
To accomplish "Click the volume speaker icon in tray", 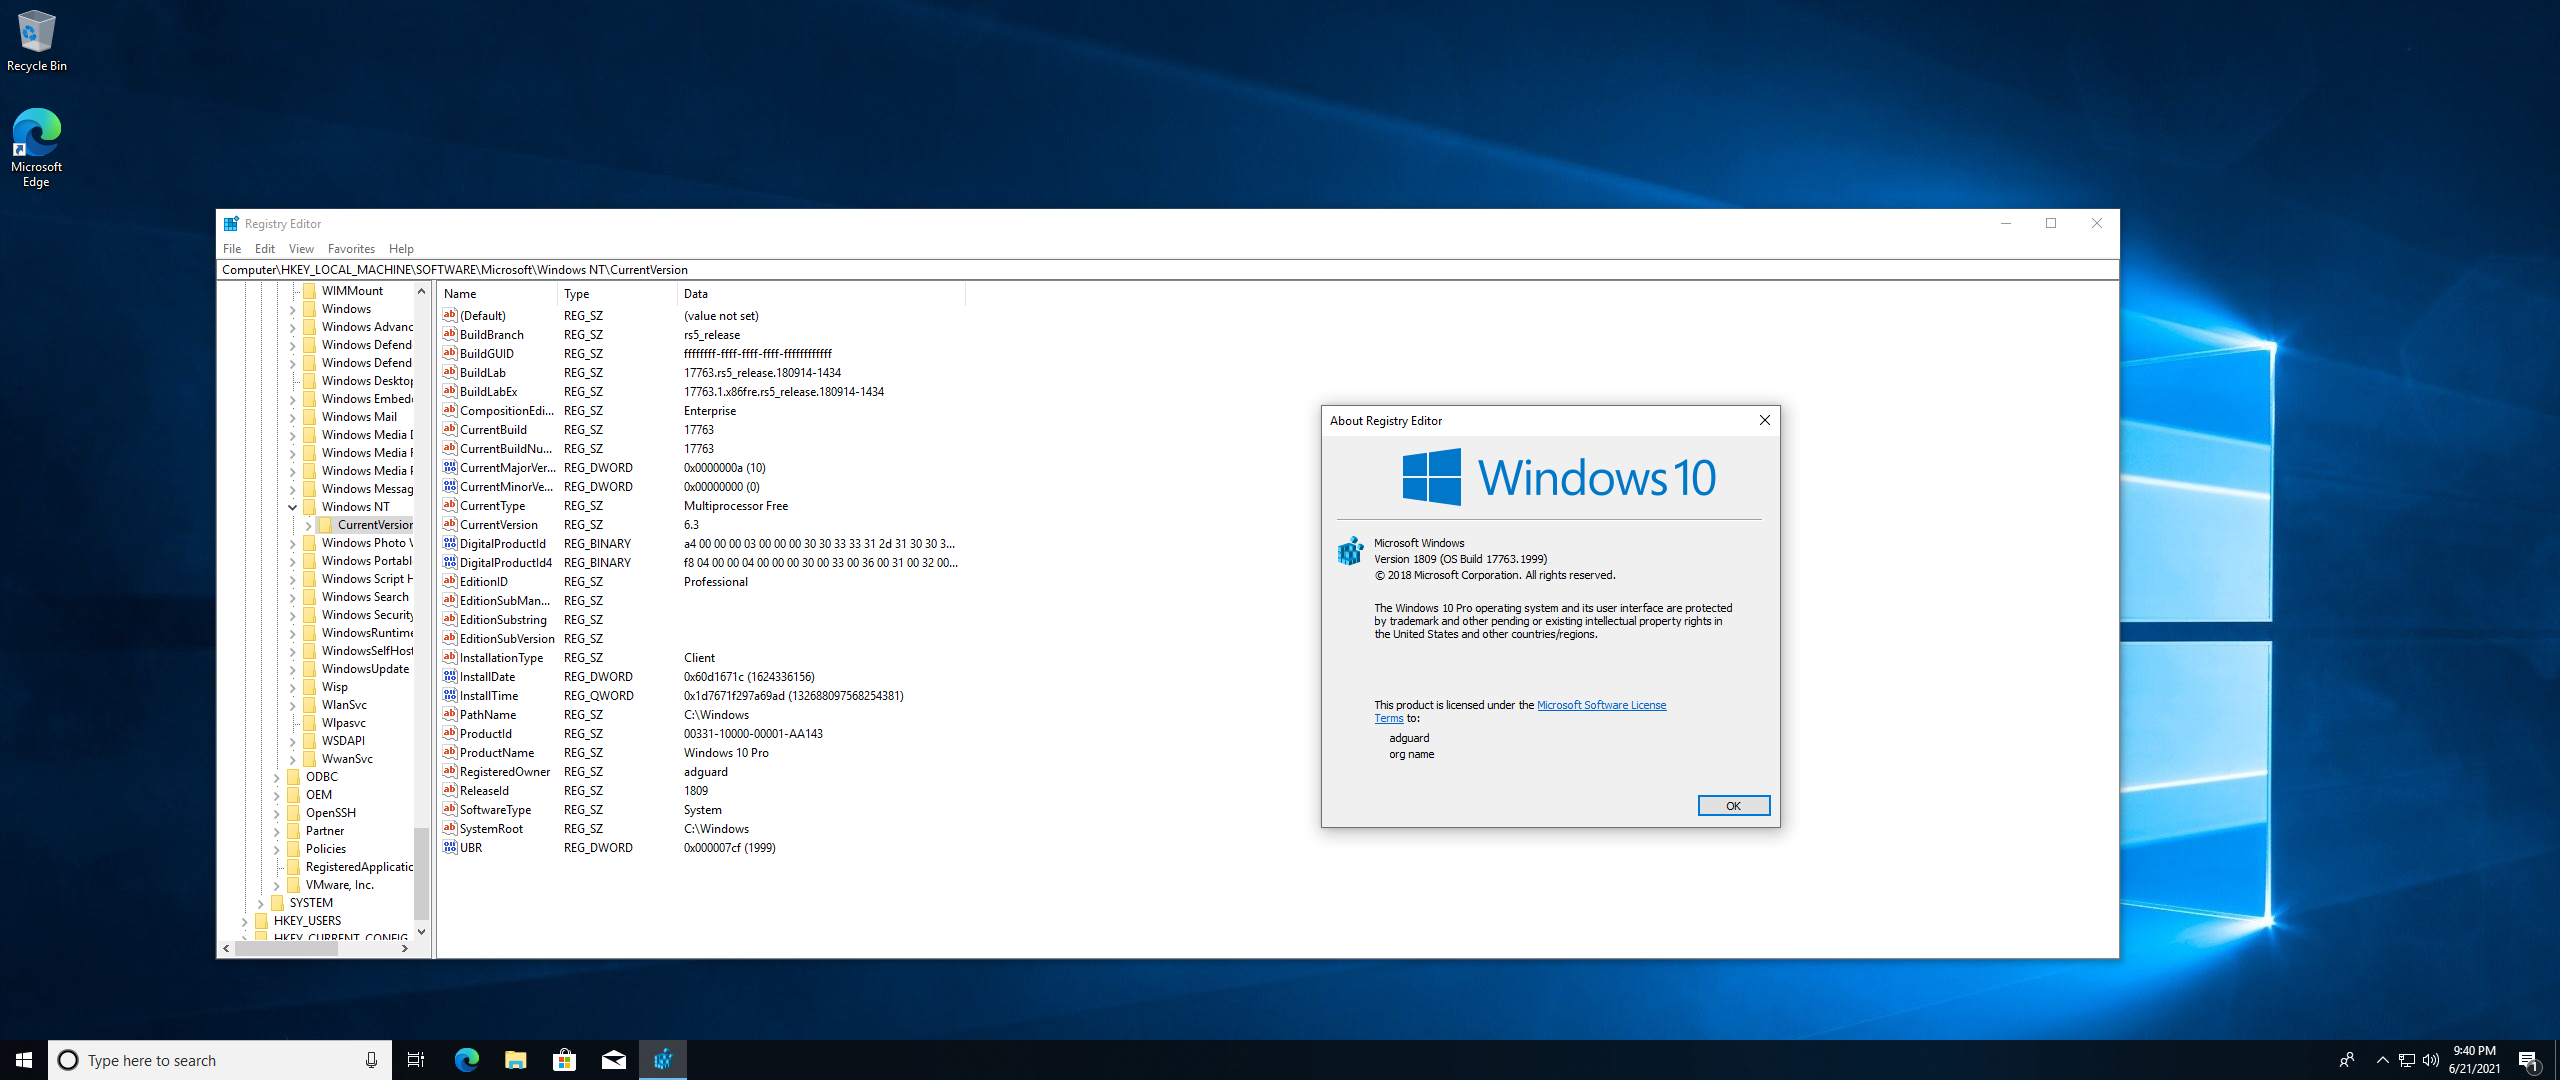I will click(x=2431, y=1060).
